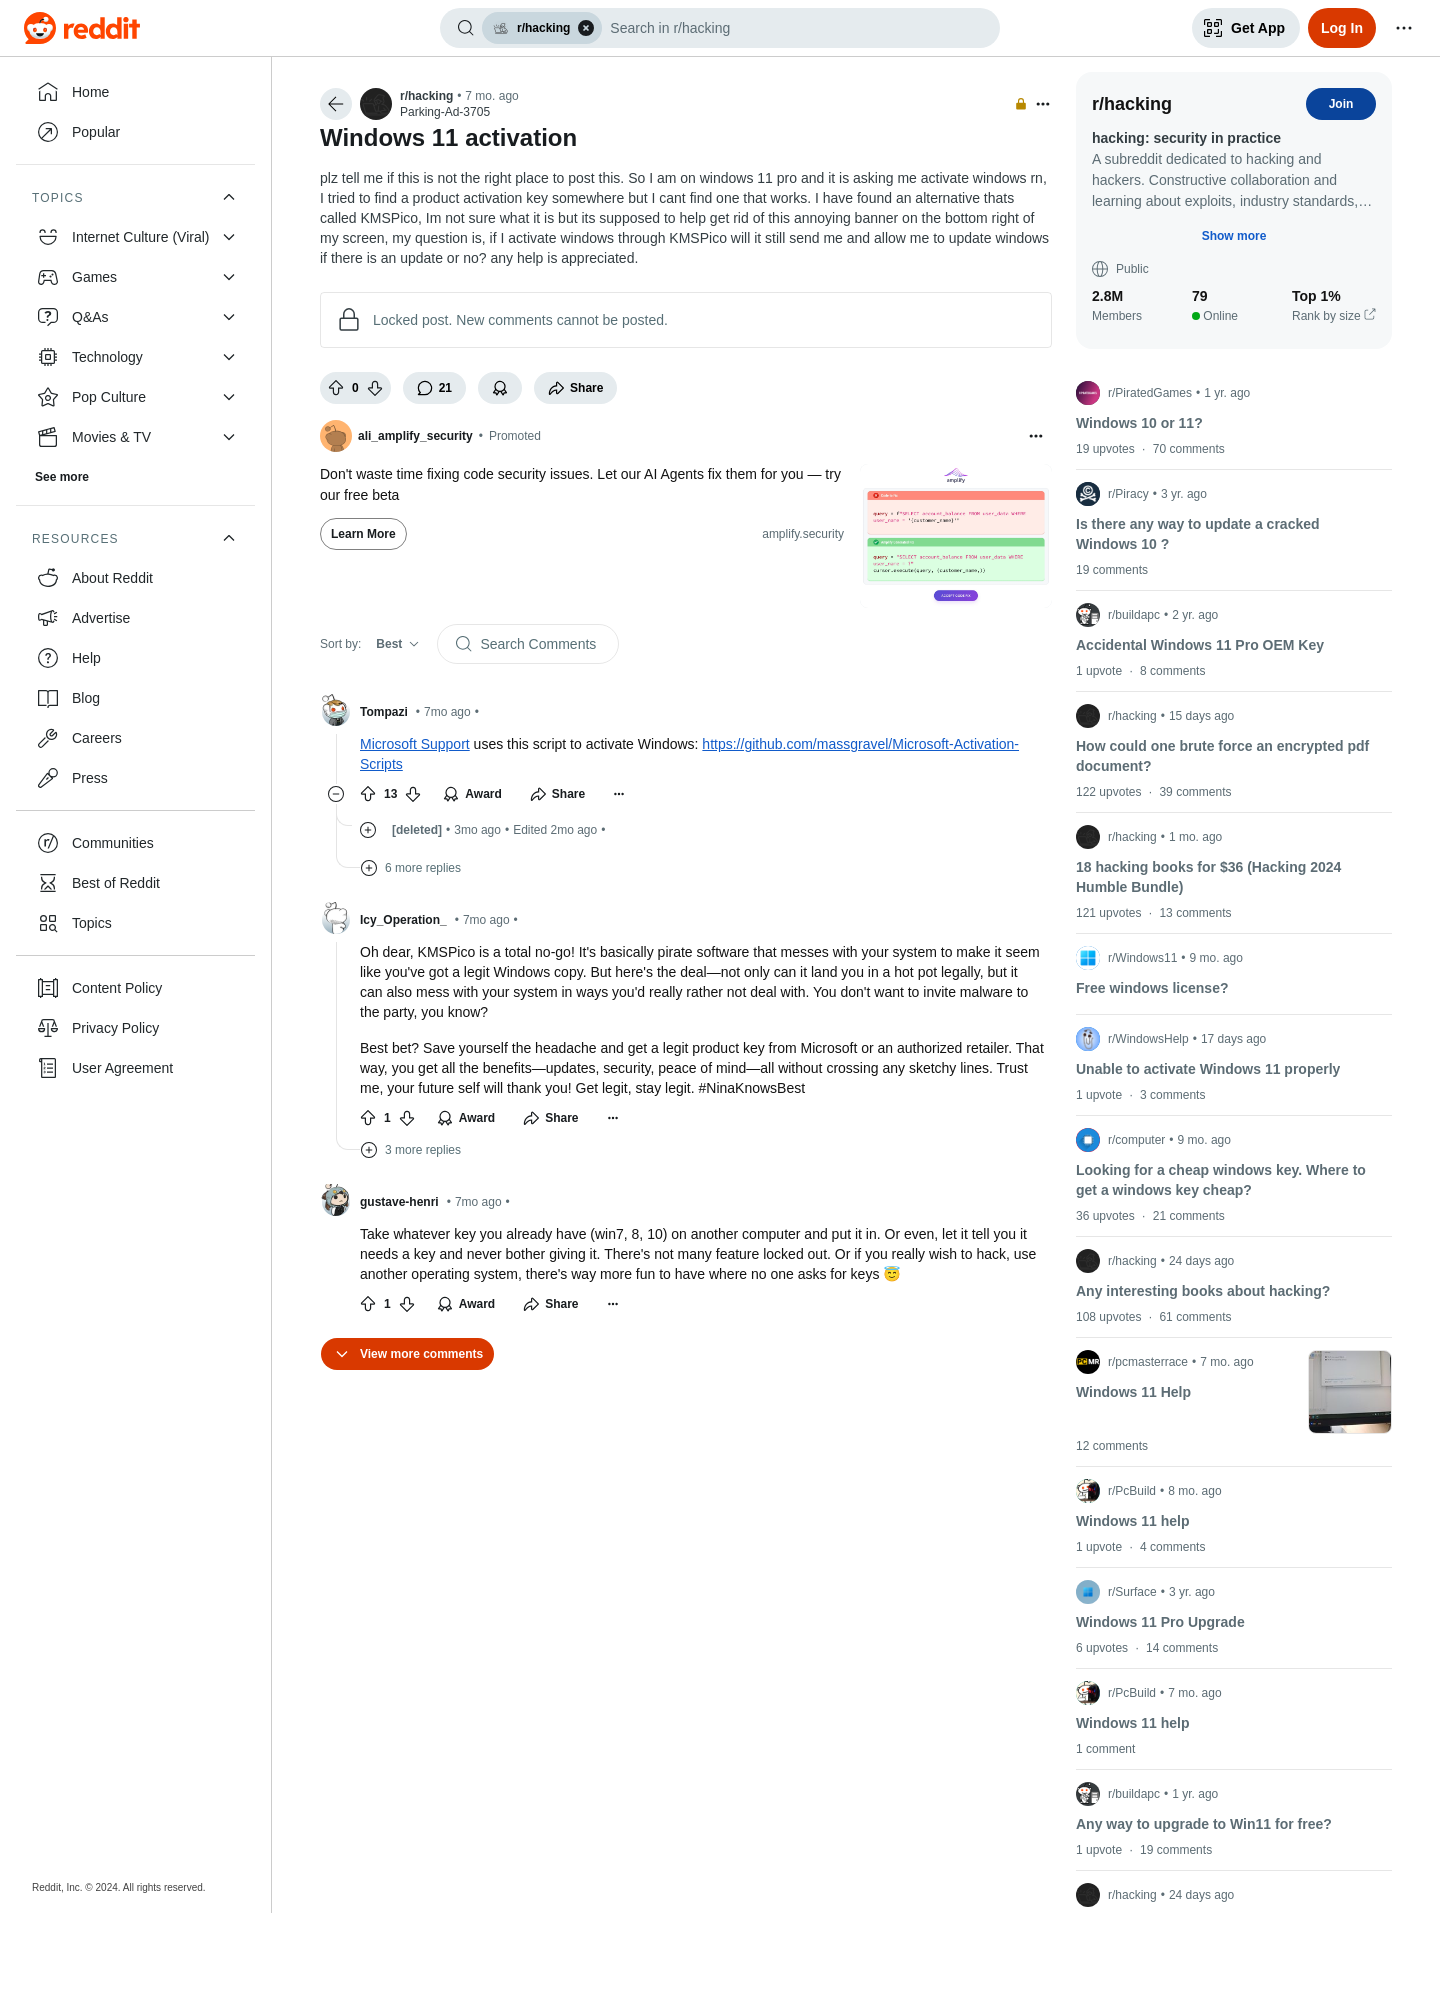Open the Sort by Best dropdown

397,644
